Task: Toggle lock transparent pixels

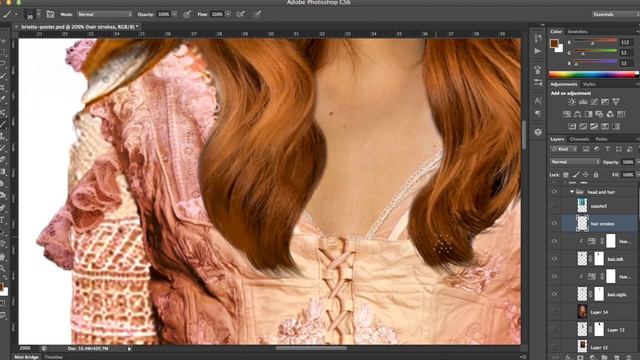Action: click(566, 175)
